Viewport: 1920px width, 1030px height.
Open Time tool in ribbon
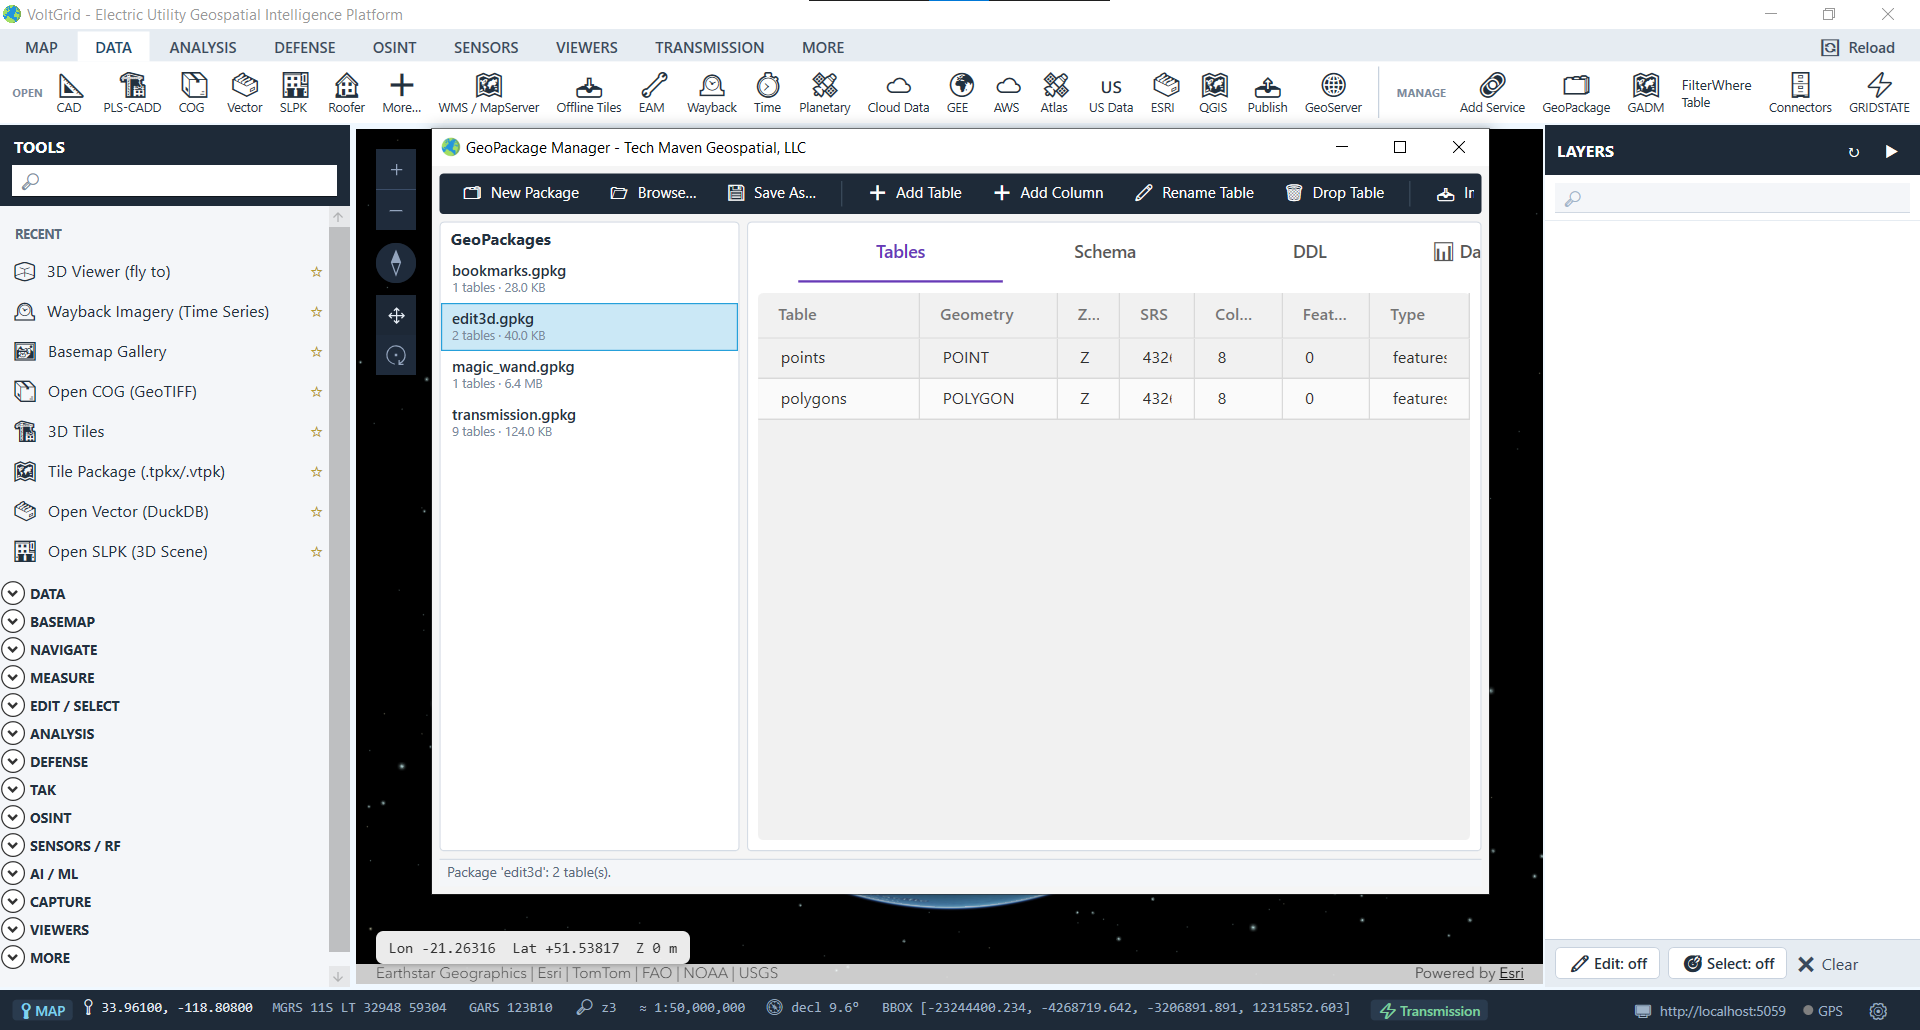point(768,93)
